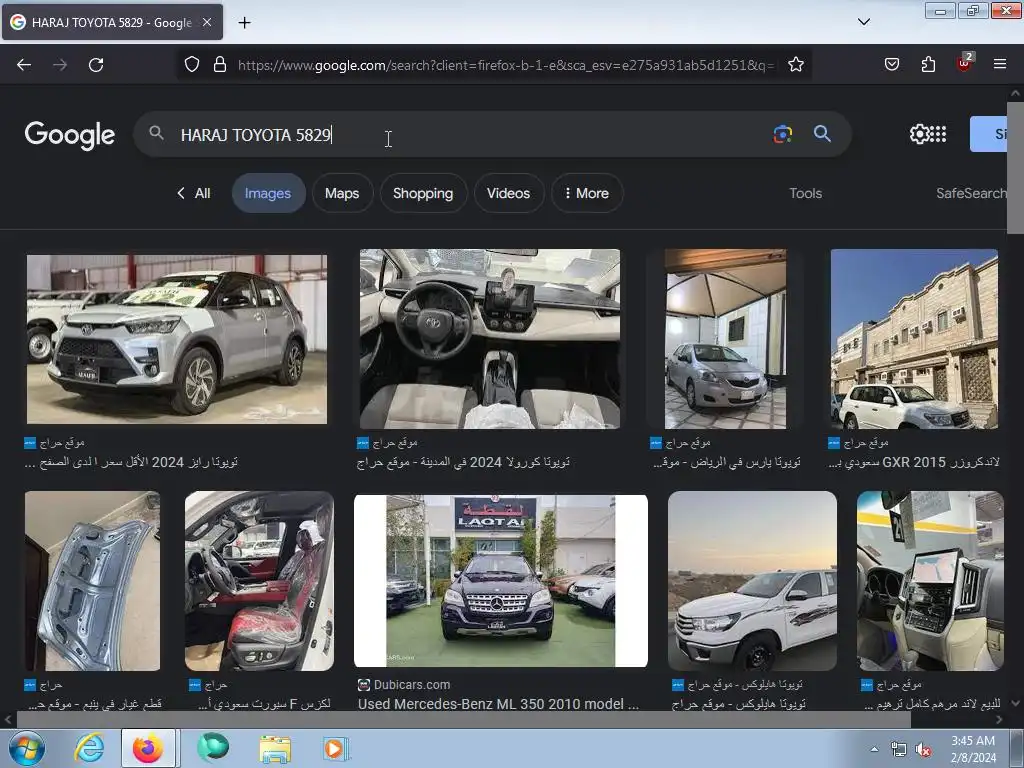Open the Land Cruiser screen interior image
1024x768 pixels.
point(930,581)
